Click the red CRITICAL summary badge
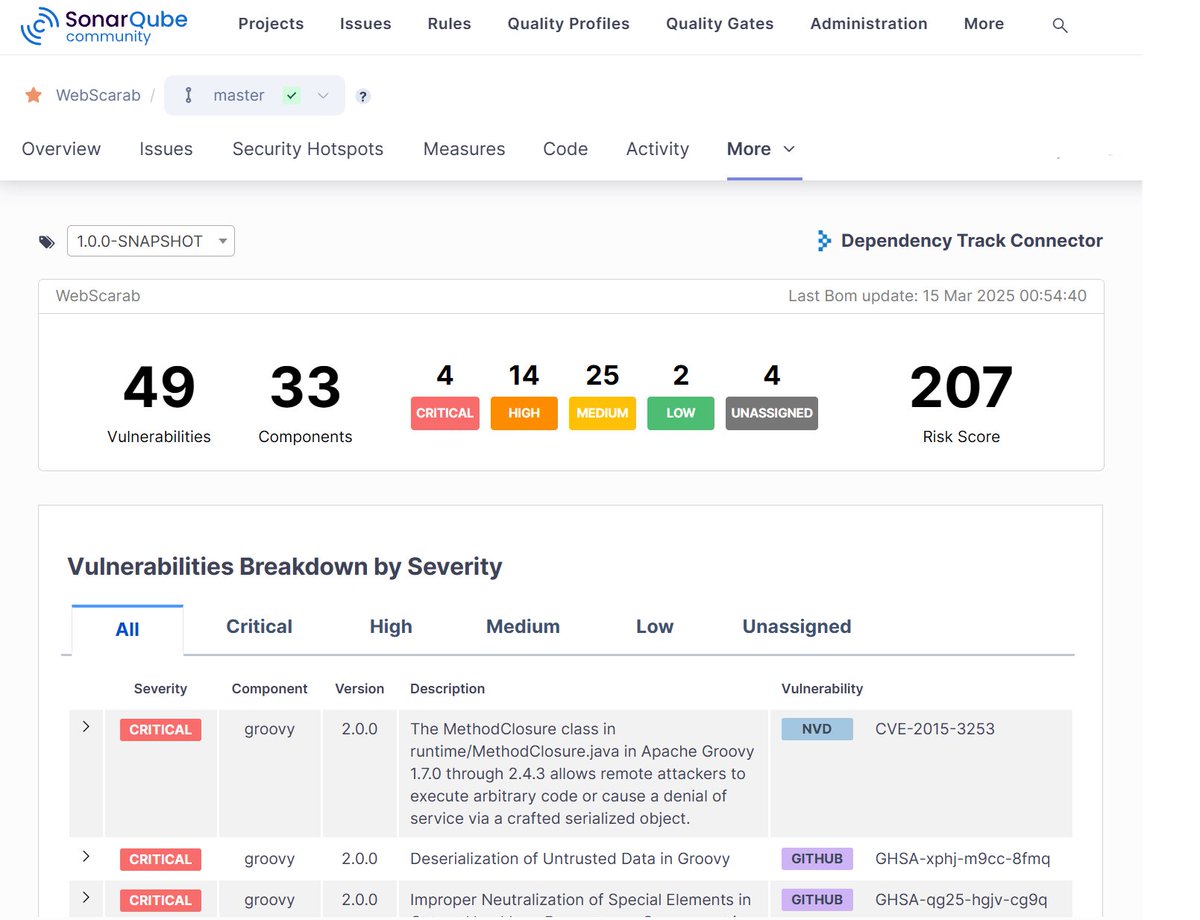 (445, 413)
